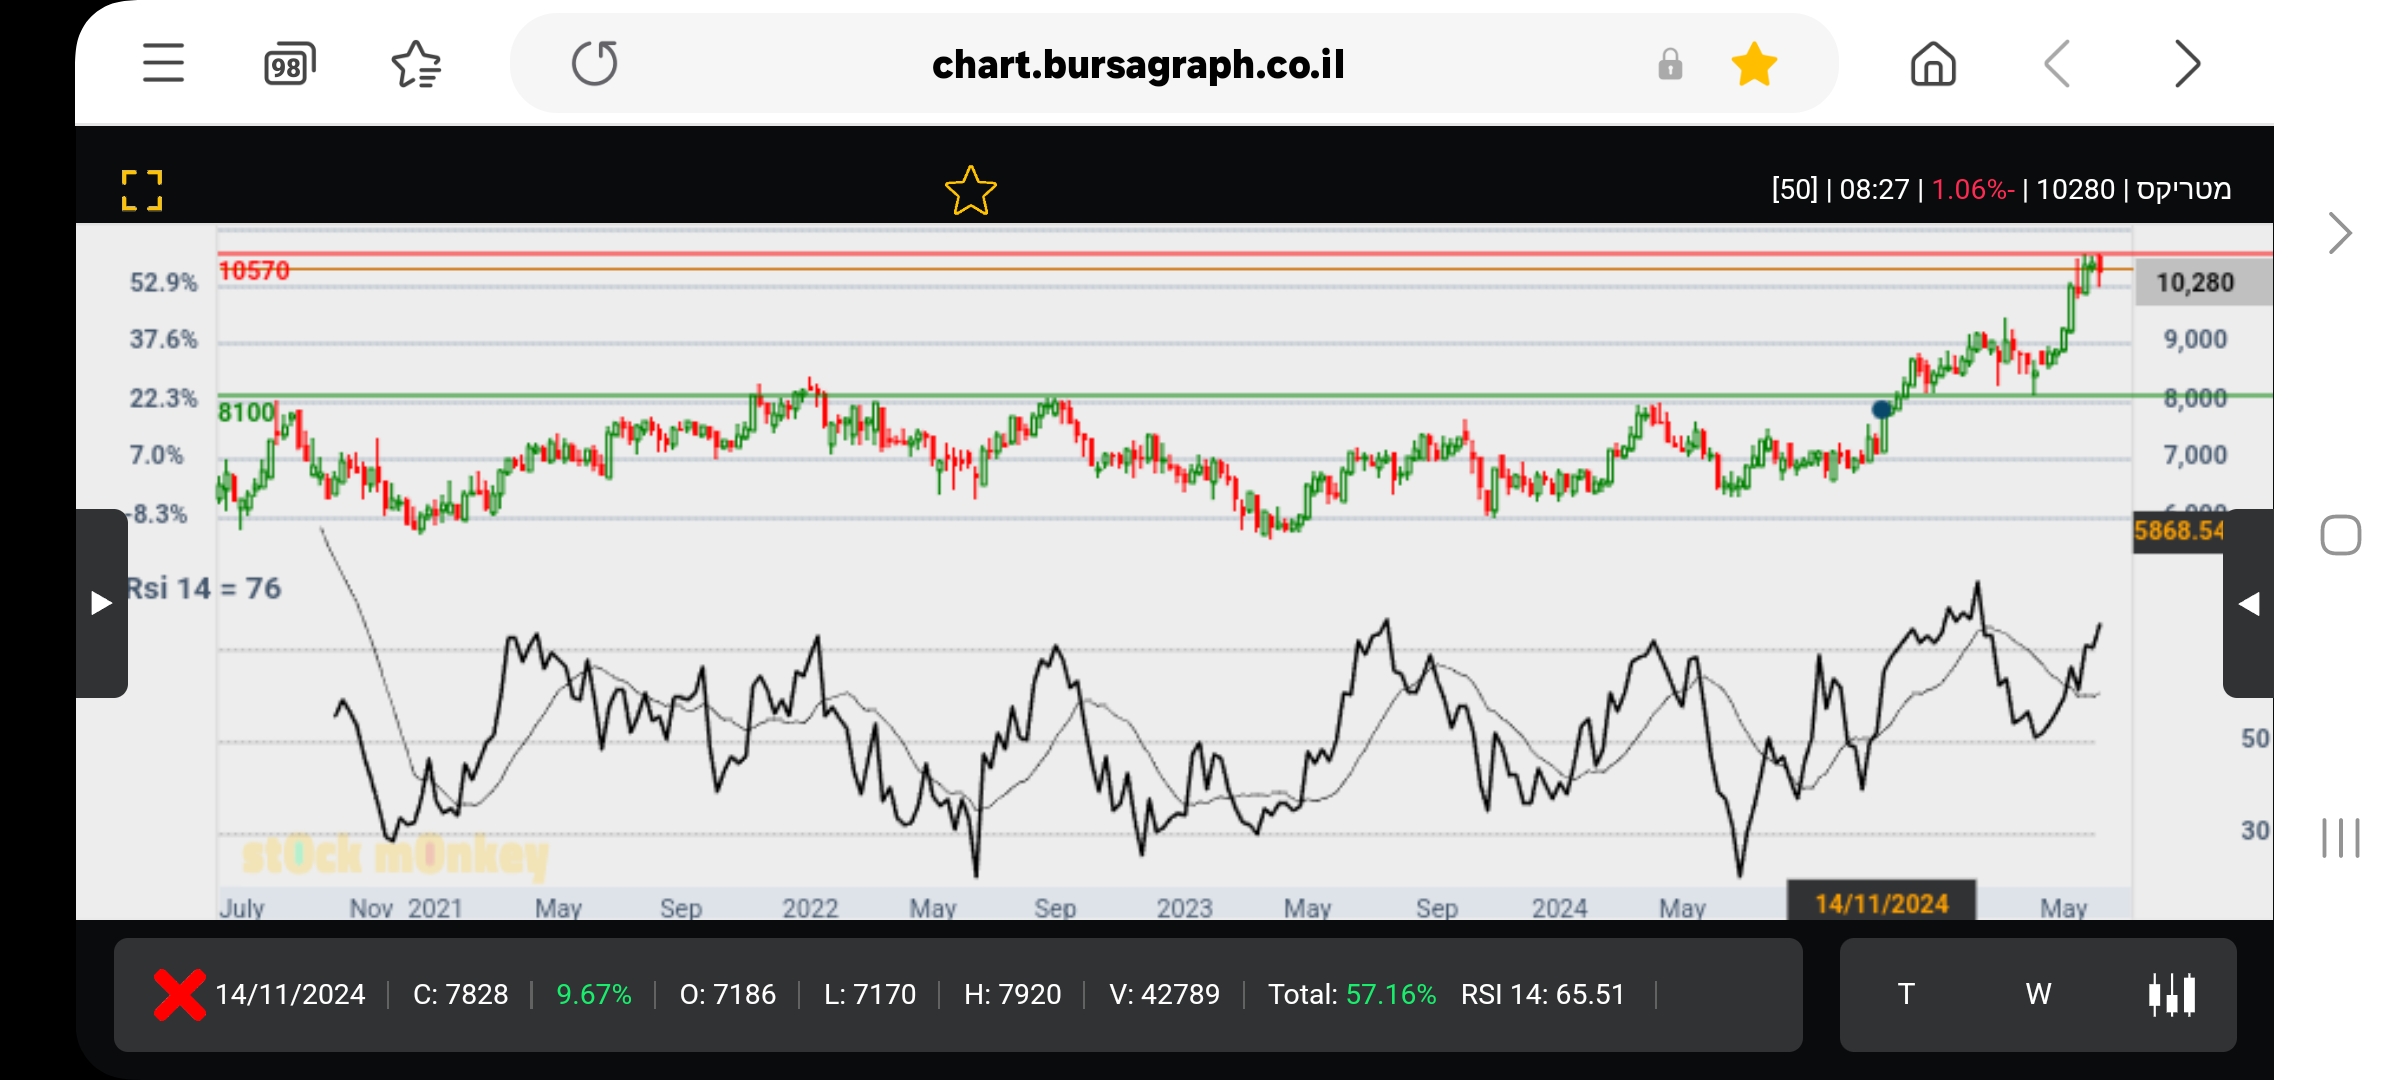Toggle favorite star outline on chart

point(970,190)
